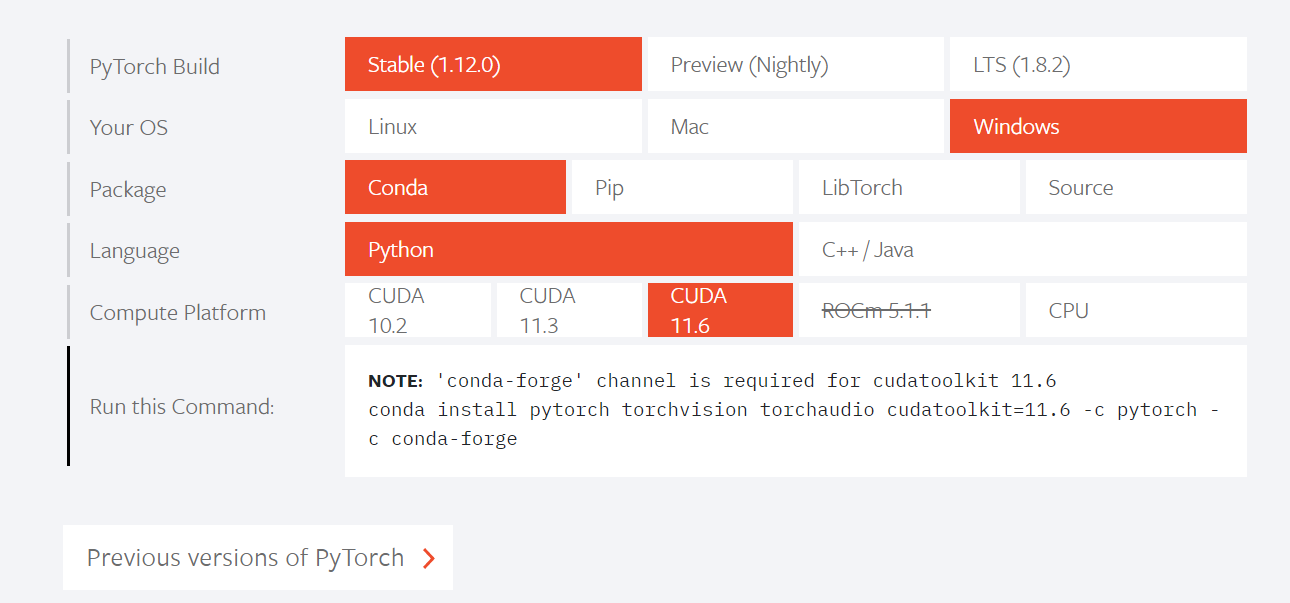Switch language to C++ / Java

(1021, 250)
